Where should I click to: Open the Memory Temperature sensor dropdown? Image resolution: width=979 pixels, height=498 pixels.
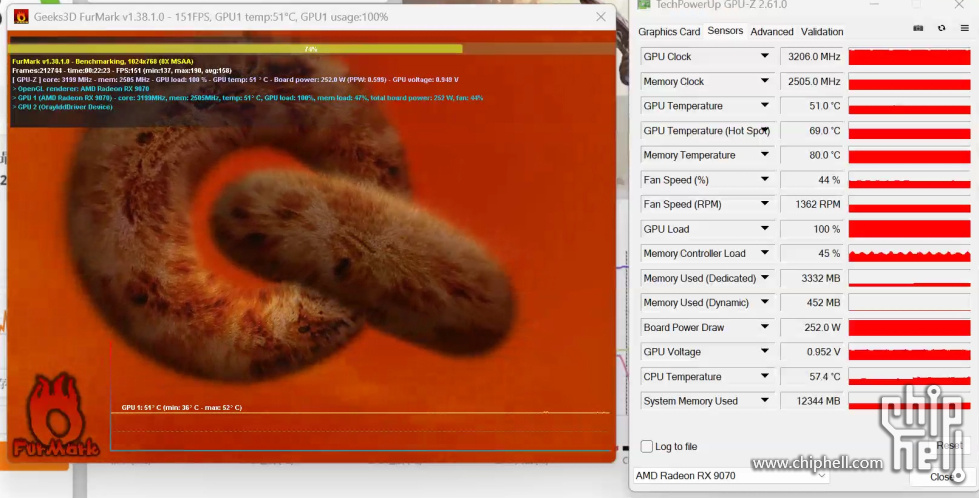pyautogui.click(x=764, y=155)
